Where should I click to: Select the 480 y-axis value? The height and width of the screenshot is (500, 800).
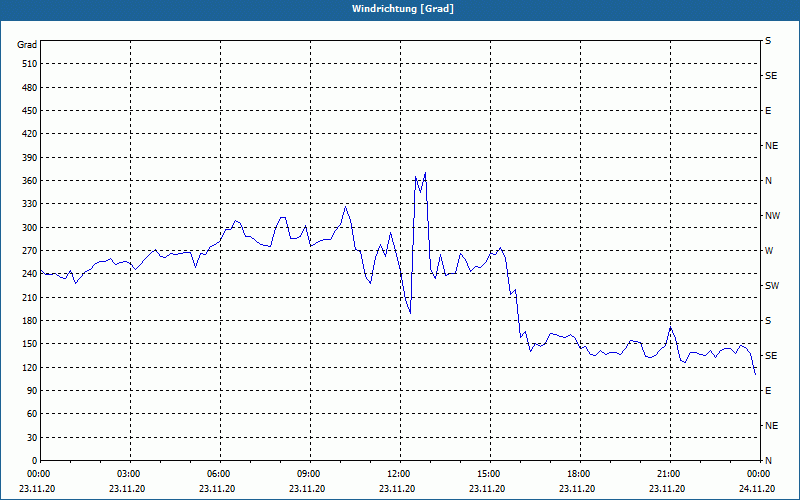(30, 88)
